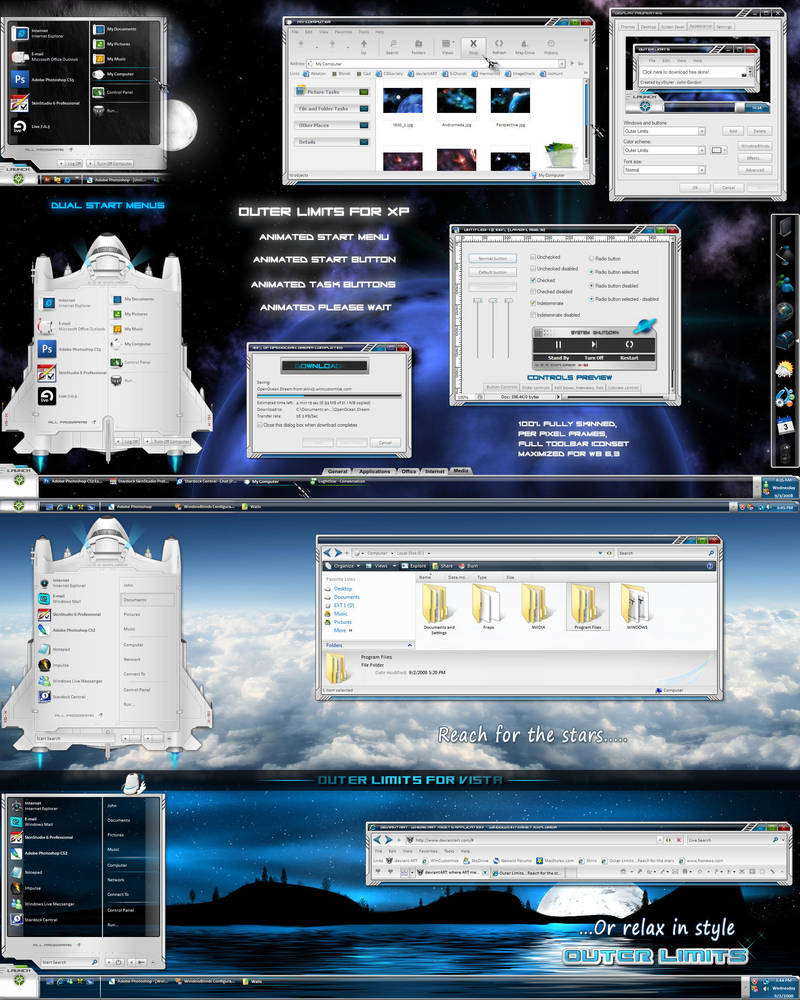This screenshot has width=800, height=1000.
Task: Open the Views dropdown in Vista Explorer
Action: pyautogui.click(x=381, y=566)
